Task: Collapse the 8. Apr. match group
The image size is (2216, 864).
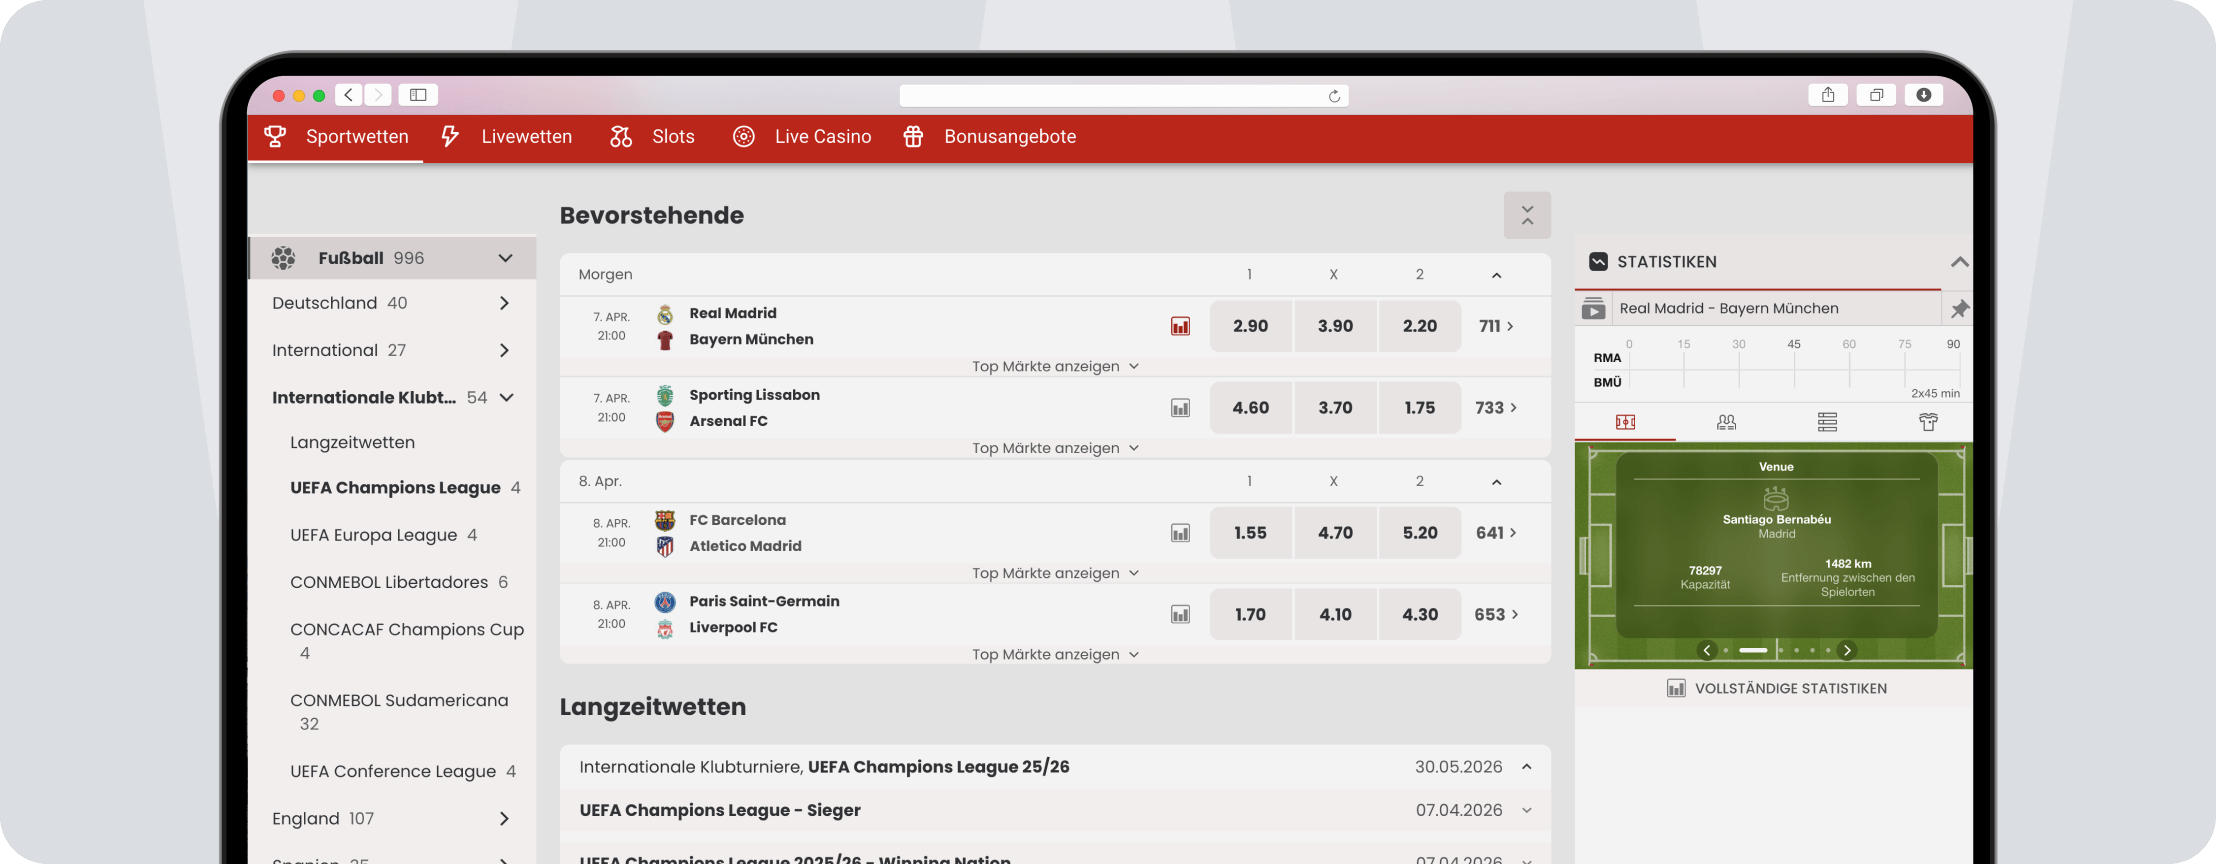Action: click(x=1496, y=482)
